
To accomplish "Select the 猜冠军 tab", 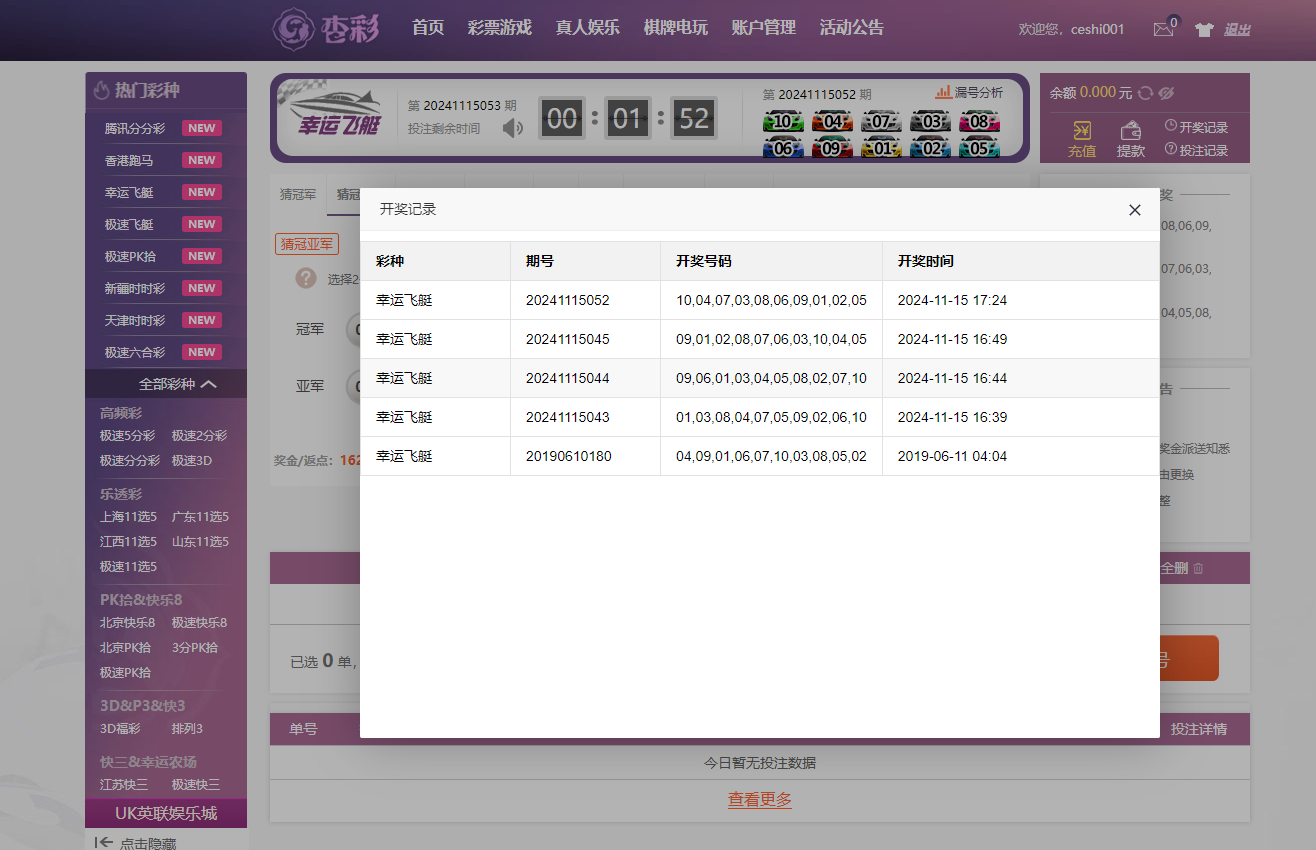I will pyautogui.click(x=298, y=195).
